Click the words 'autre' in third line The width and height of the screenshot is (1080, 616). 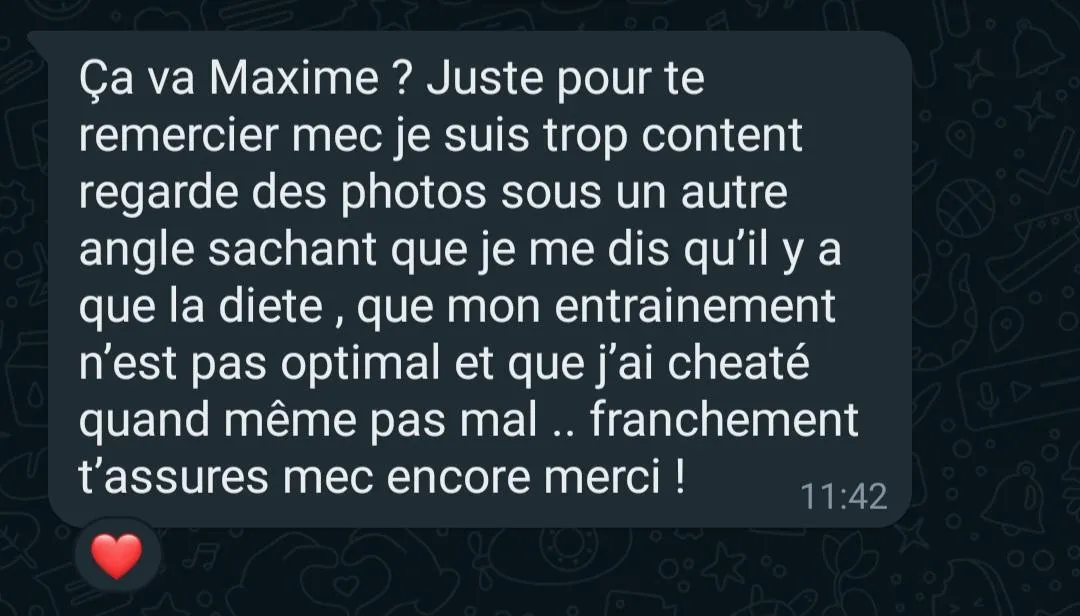tap(734, 194)
